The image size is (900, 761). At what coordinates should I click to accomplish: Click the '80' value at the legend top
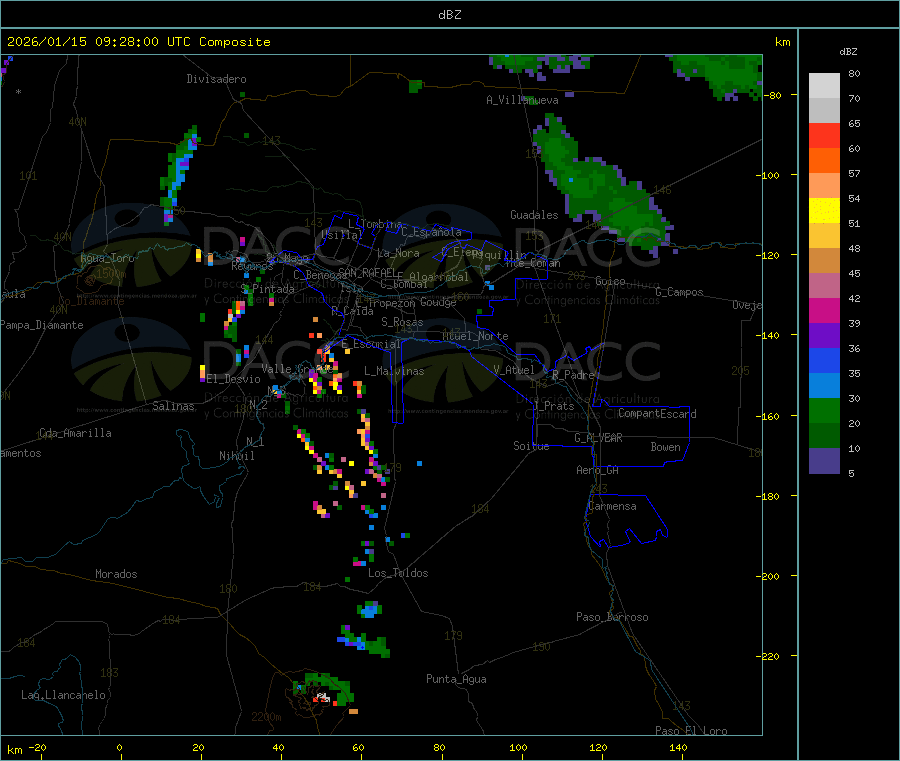854,73
